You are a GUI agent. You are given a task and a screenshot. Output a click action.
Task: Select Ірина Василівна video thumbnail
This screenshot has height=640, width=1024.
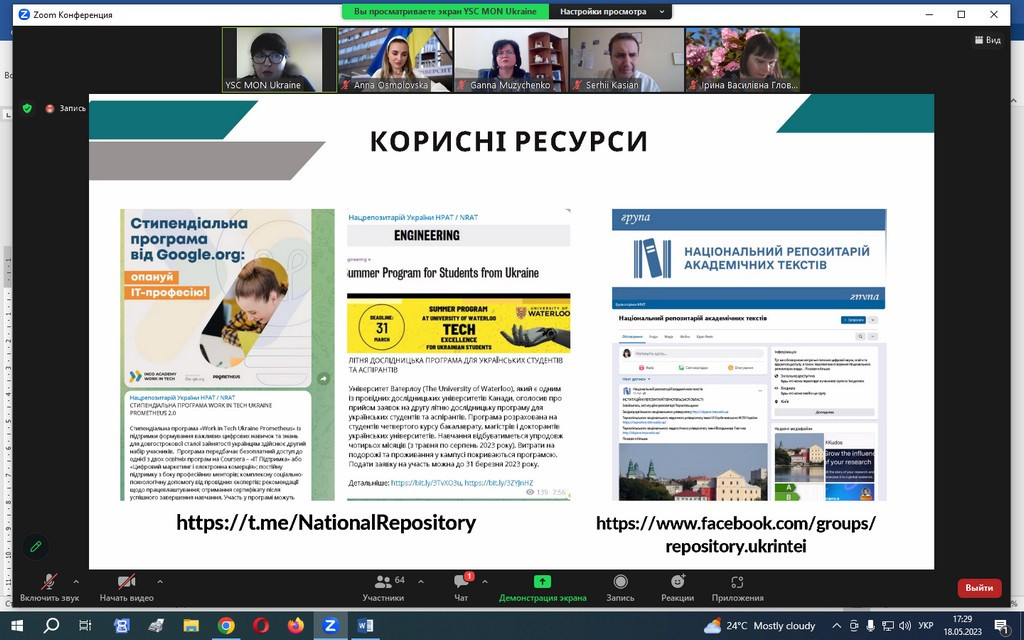pyautogui.click(x=743, y=59)
